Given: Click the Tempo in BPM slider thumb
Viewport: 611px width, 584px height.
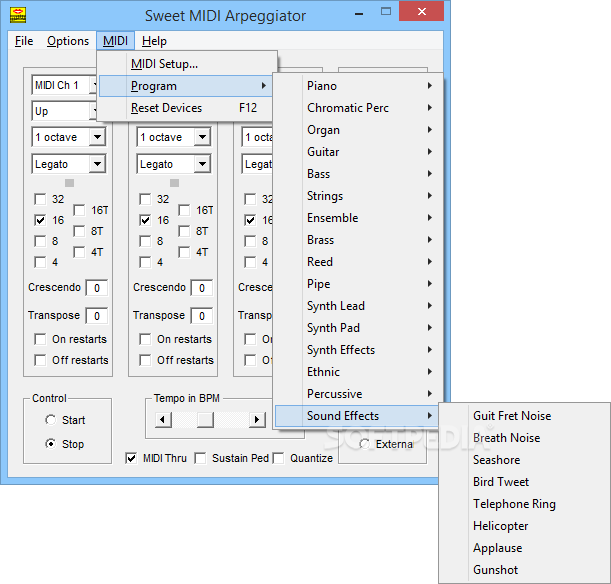Looking at the screenshot, I should click(205, 420).
